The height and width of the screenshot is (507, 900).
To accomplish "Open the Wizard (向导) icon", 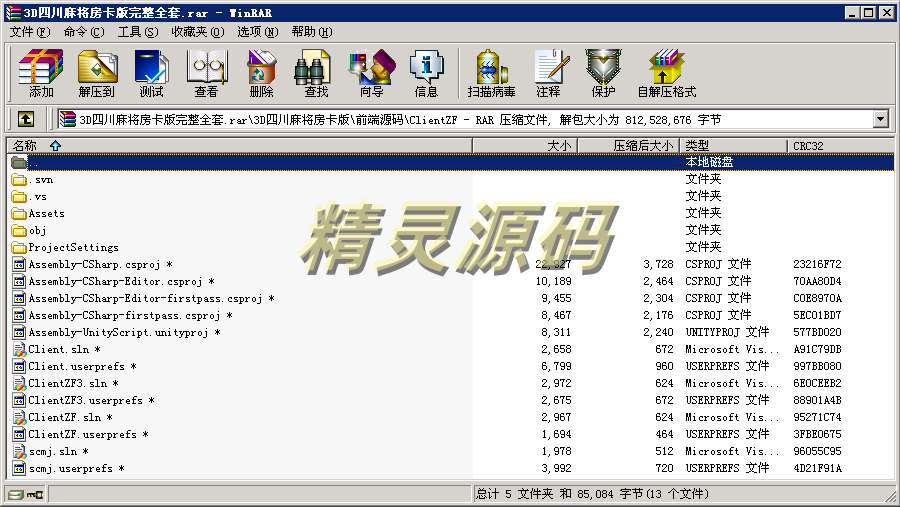I will [x=371, y=73].
